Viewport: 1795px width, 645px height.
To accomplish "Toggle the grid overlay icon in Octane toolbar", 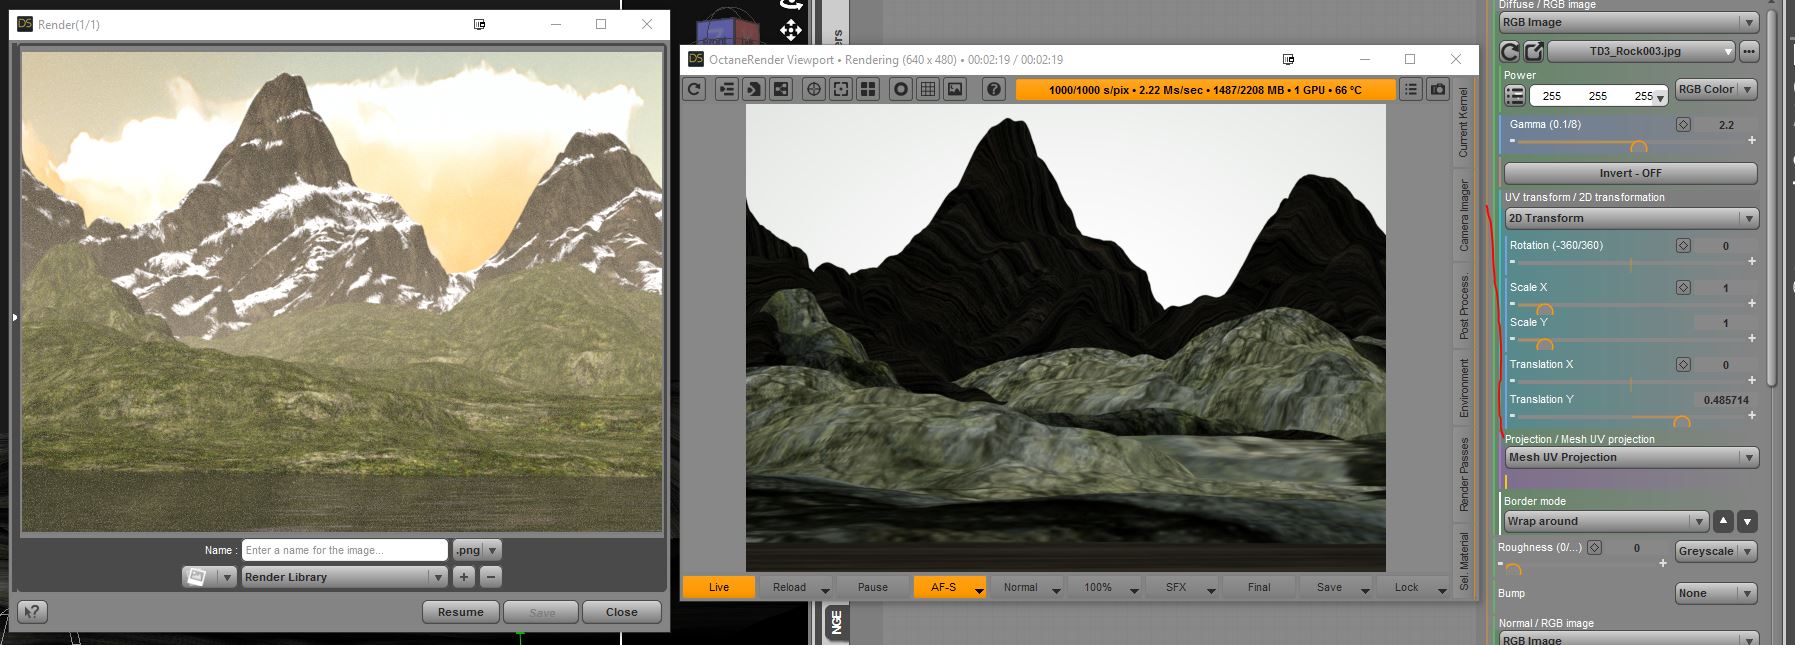I will (928, 89).
